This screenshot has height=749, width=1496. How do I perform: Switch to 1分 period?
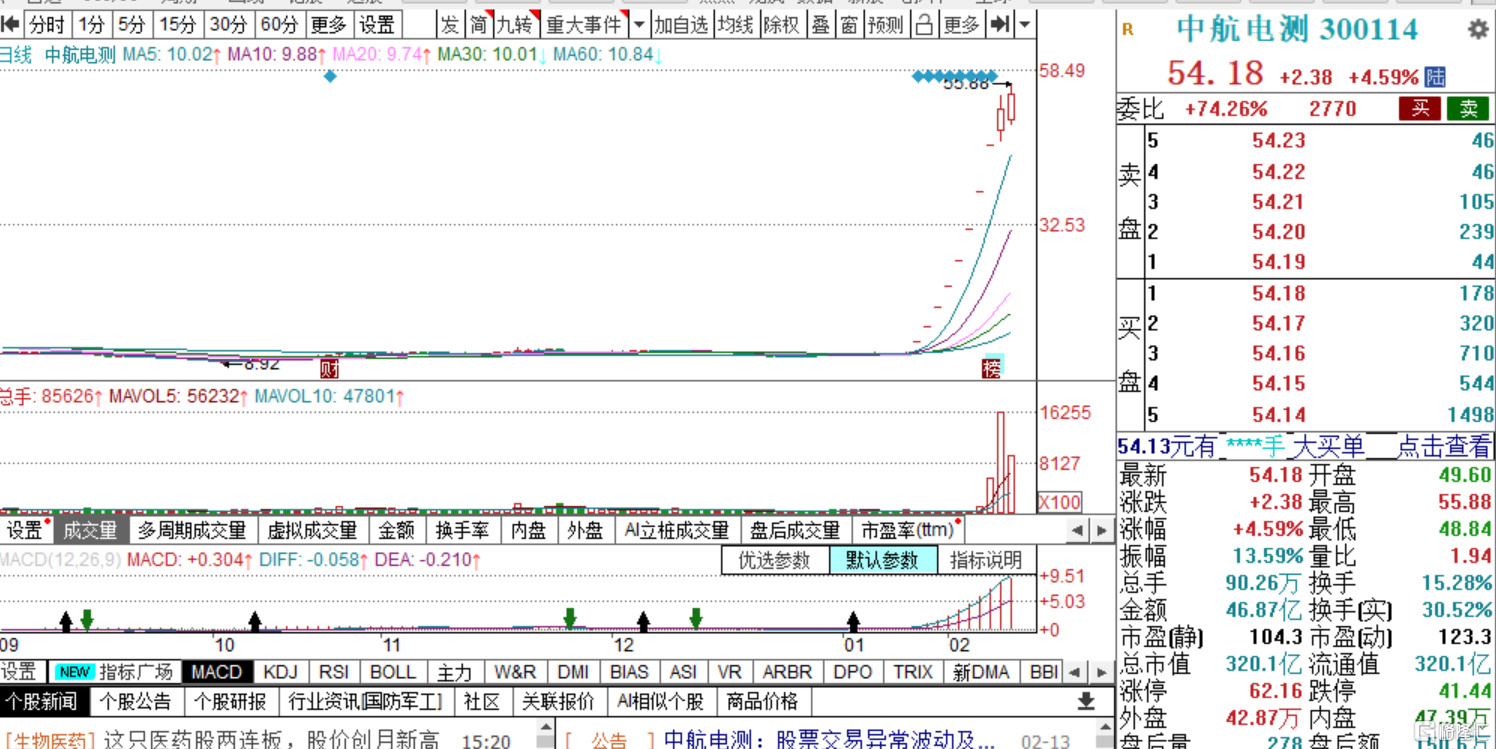tap(91, 24)
